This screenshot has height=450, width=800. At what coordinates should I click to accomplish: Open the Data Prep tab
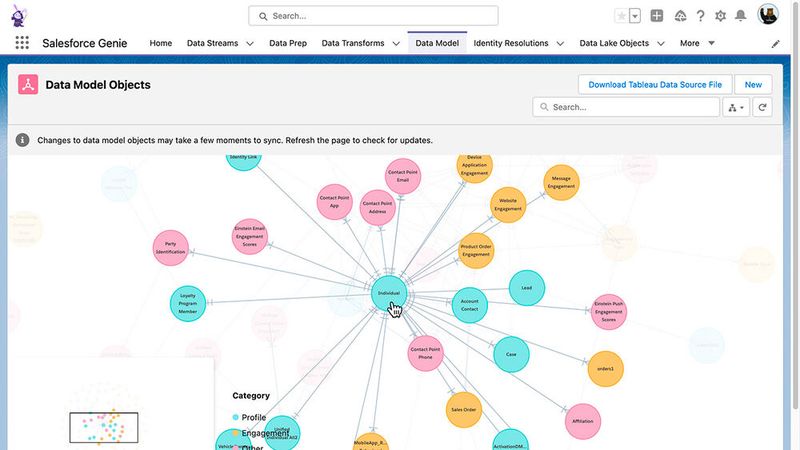tap(288, 43)
